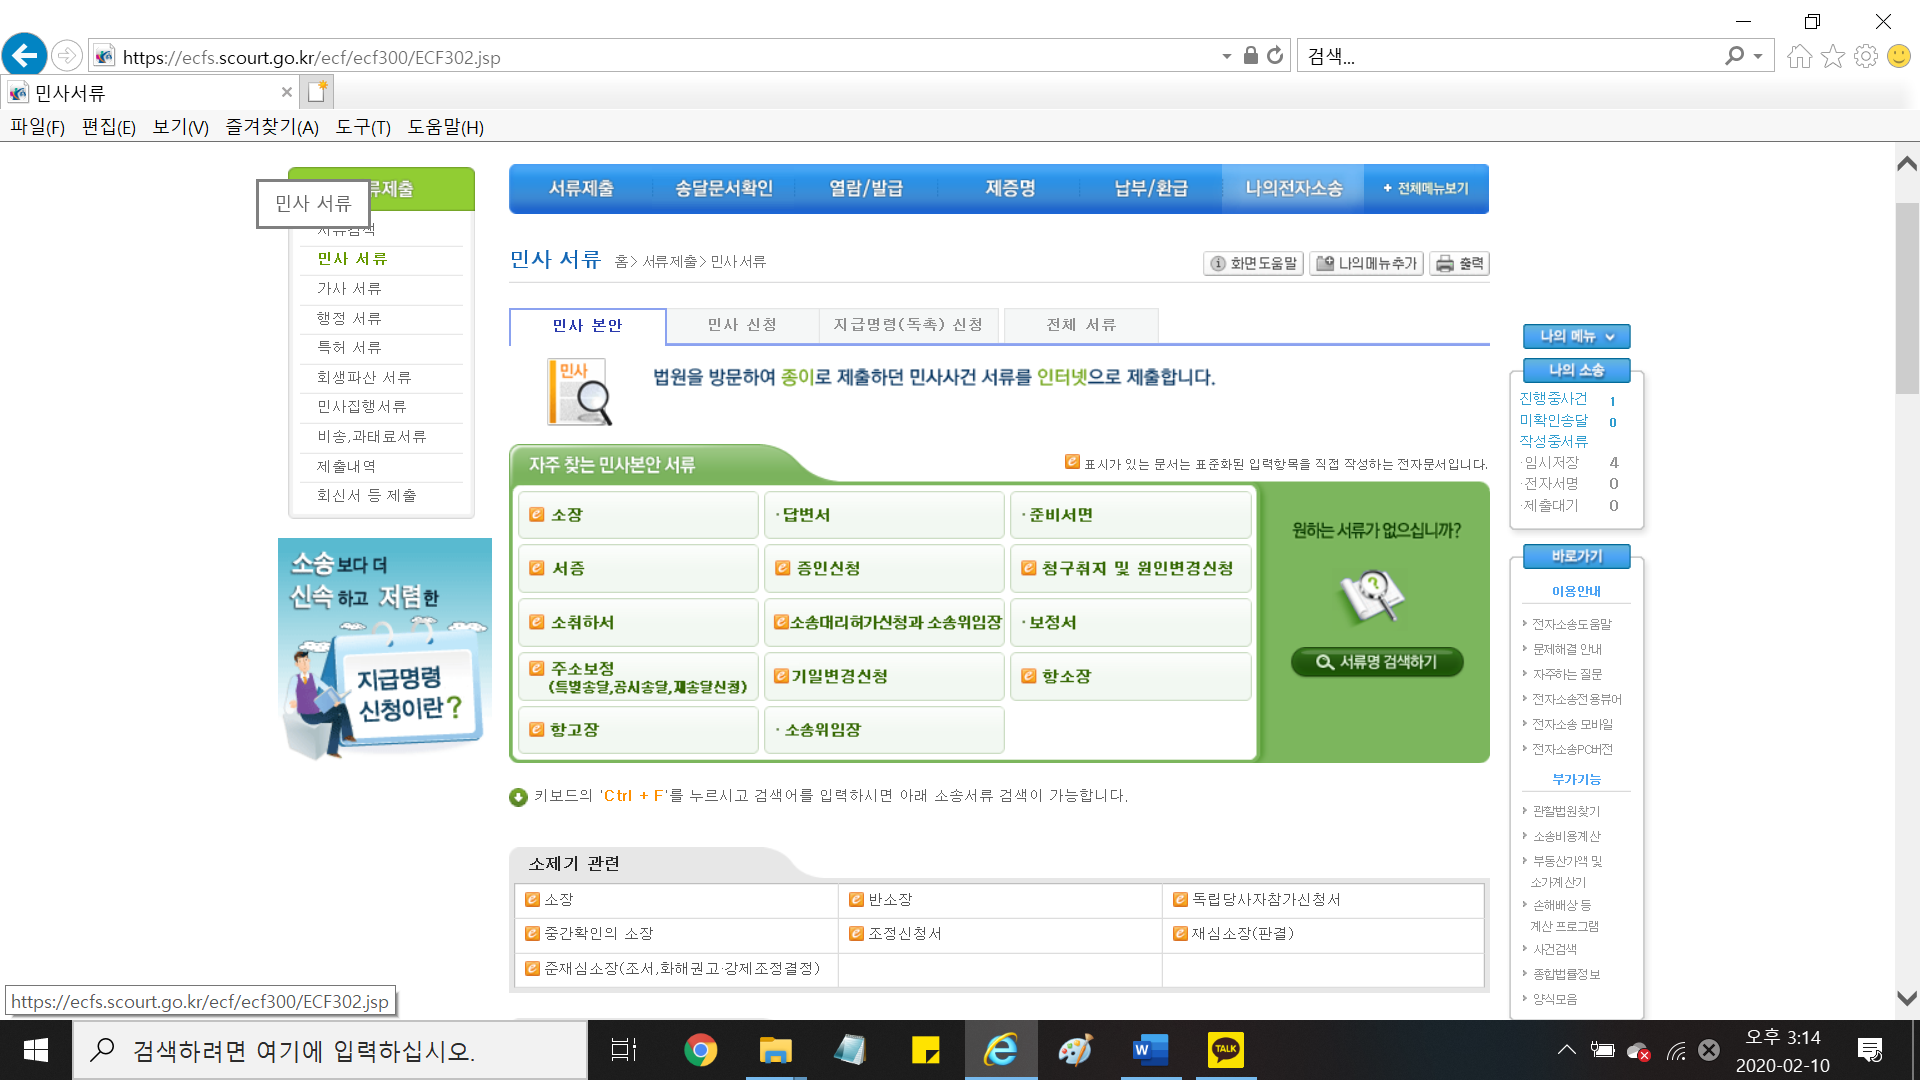Image resolution: width=1920 pixels, height=1080 pixels.
Task: Open the 답변서 document link
Action: 806,515
